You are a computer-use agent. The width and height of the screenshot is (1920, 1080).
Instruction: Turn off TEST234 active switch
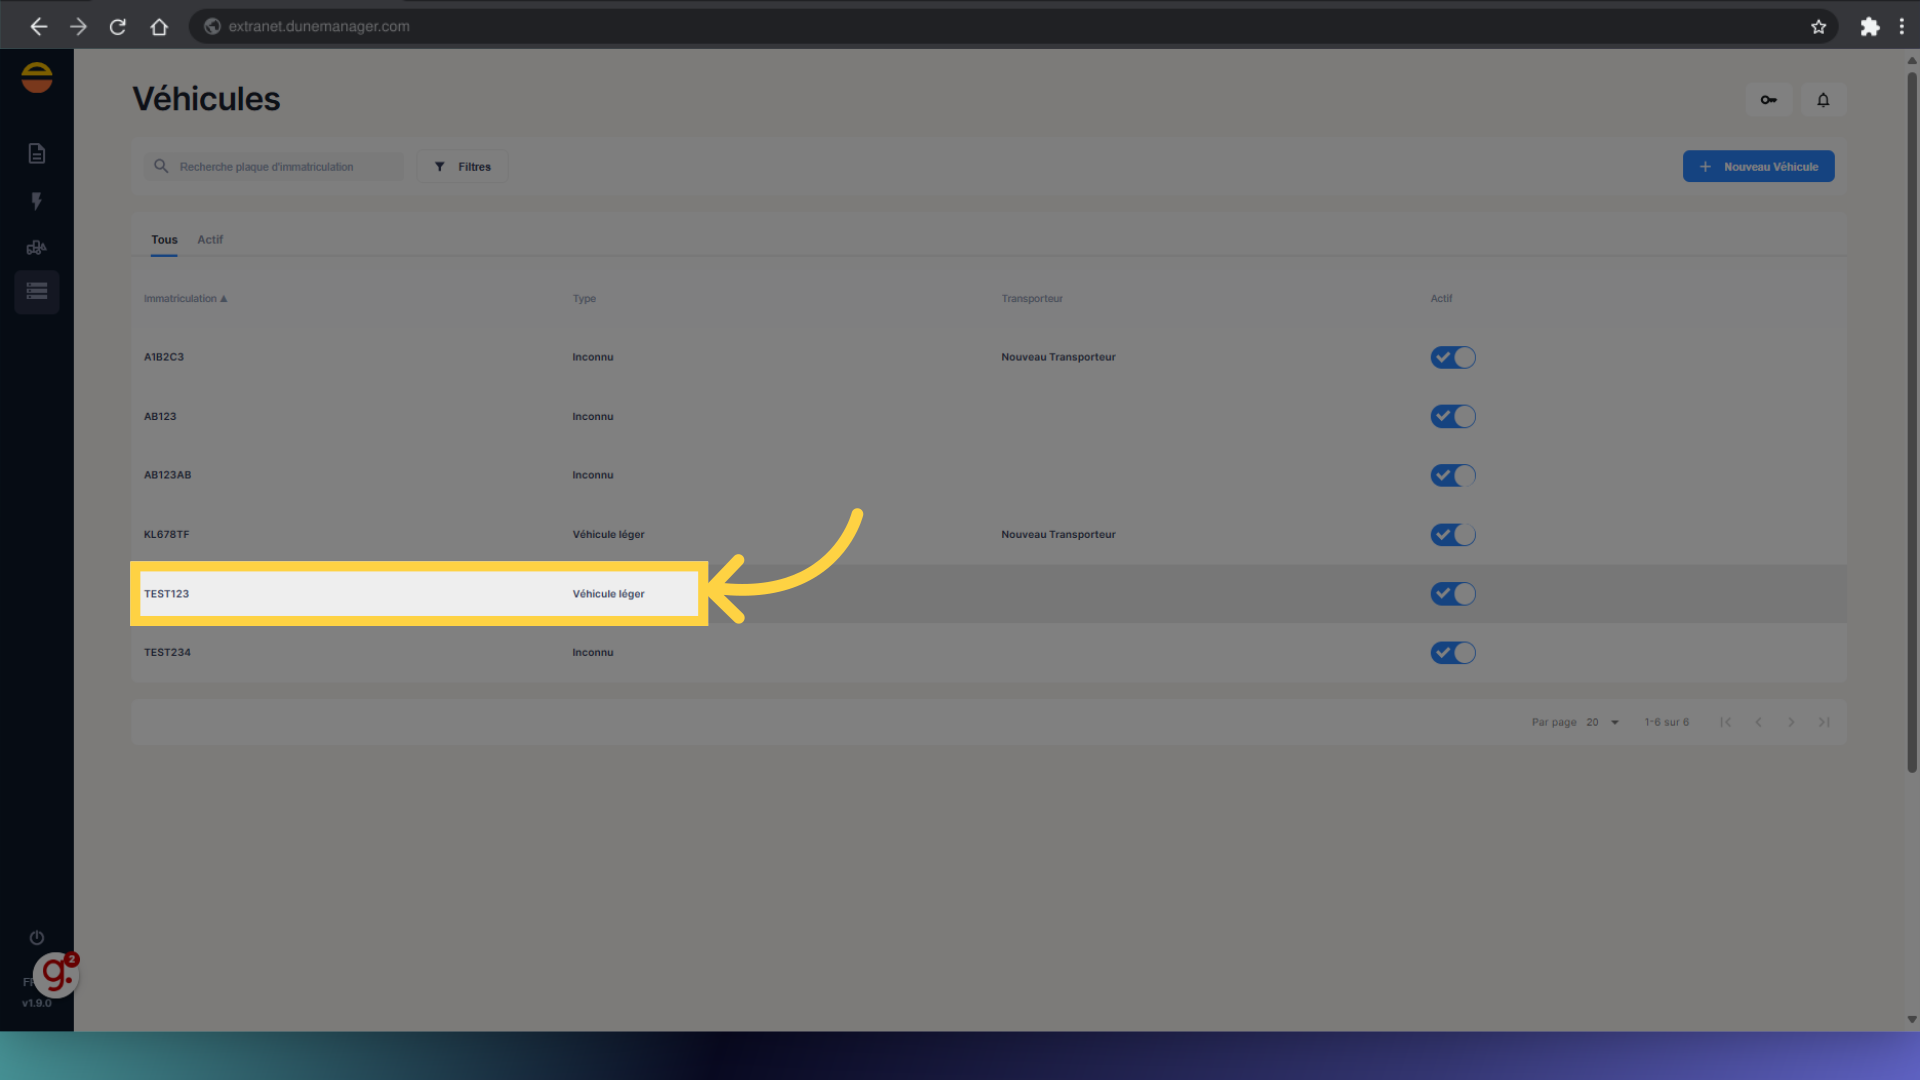(x=1452, y=653)
